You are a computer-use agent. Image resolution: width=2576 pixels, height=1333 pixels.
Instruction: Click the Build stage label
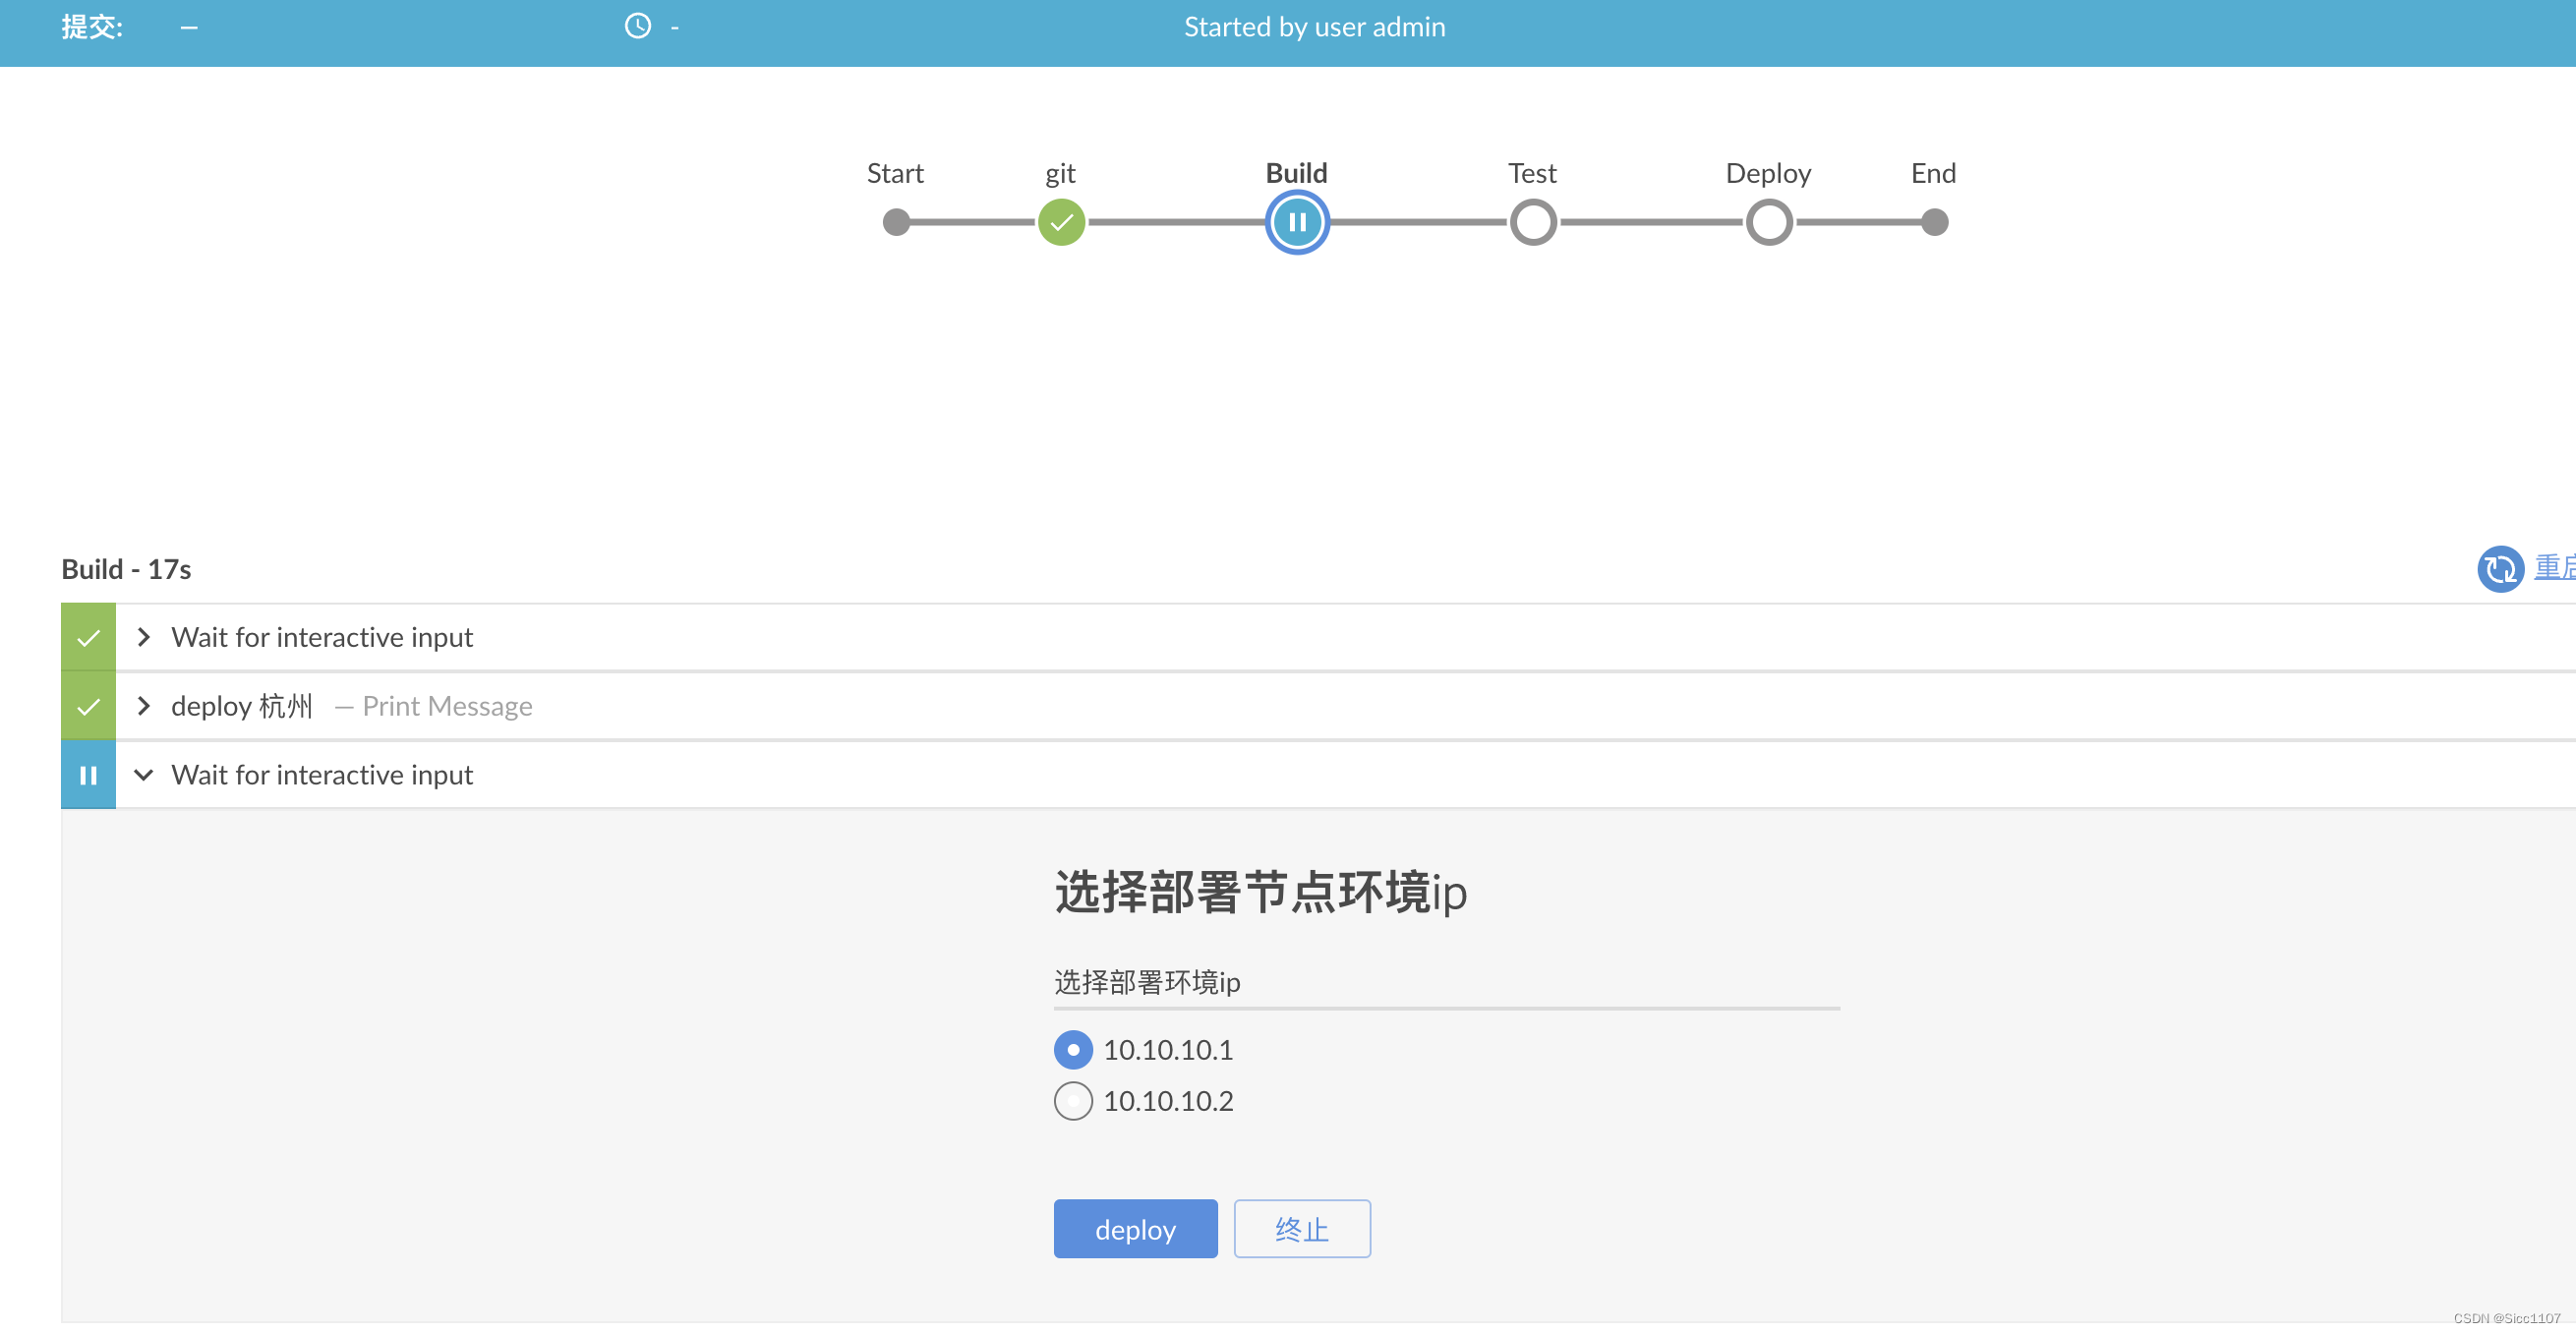(1296, 173)
